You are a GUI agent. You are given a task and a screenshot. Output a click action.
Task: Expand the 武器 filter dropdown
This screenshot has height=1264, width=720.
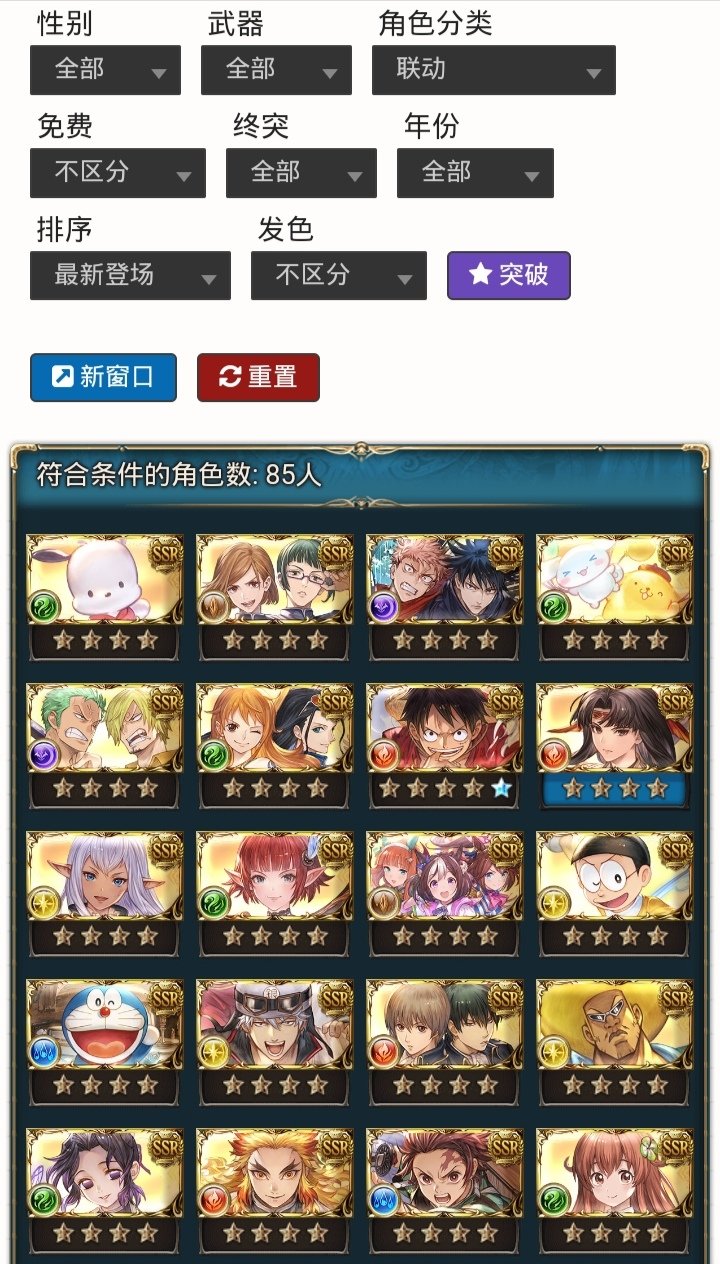tap(276, 70)
